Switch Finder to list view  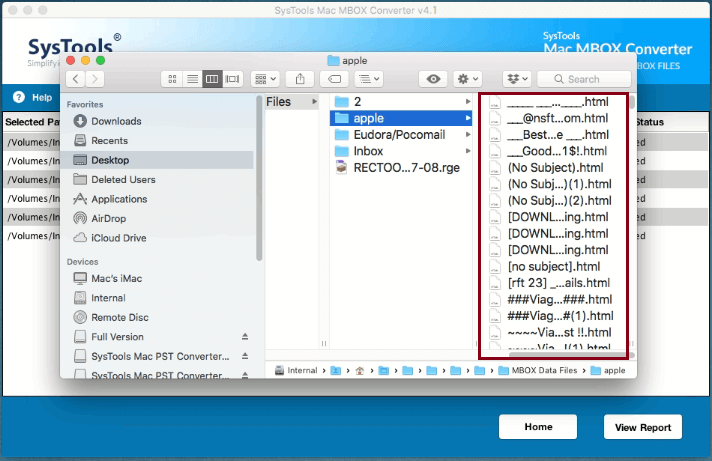pyautogui.click(x=192, y=79)
